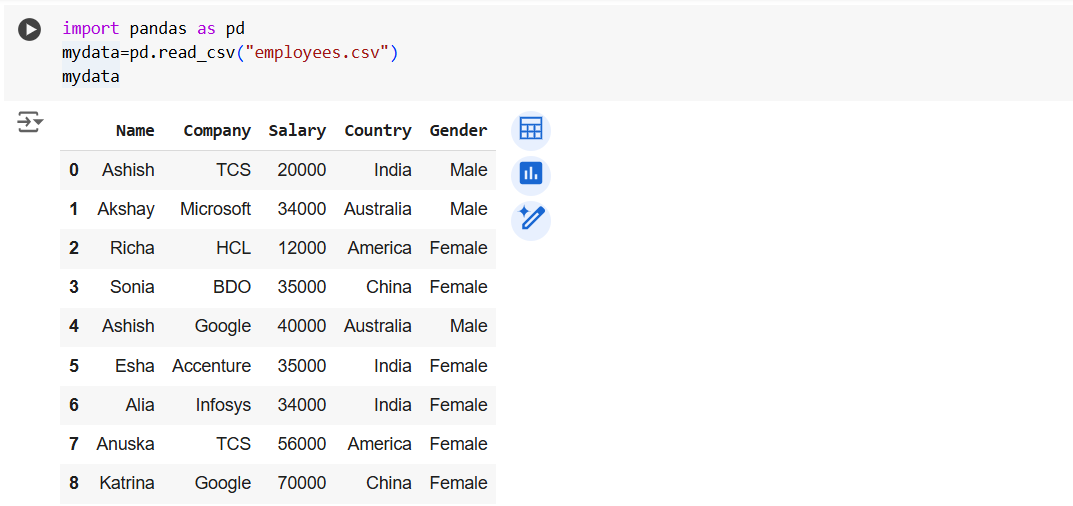Image resolution: width=1073 pixels, height=506 pixels.
Task: Click the last mydata code line
Action: tap(90, 76)
